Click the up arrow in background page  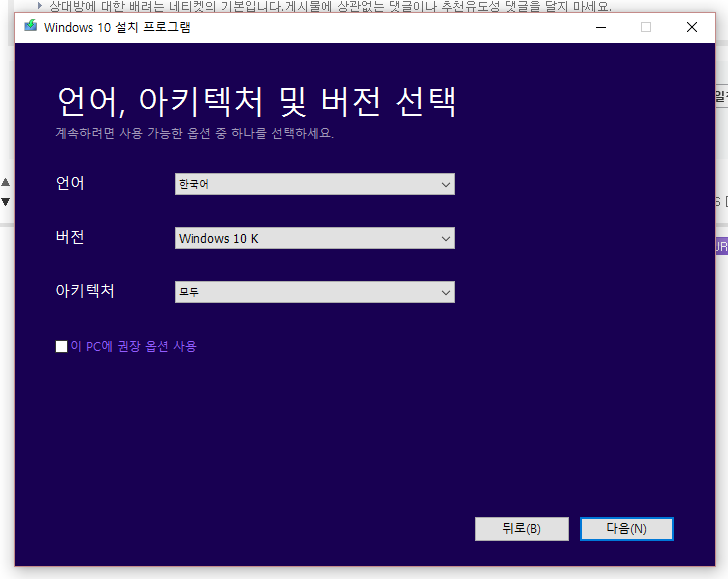(x=6, y=182)
